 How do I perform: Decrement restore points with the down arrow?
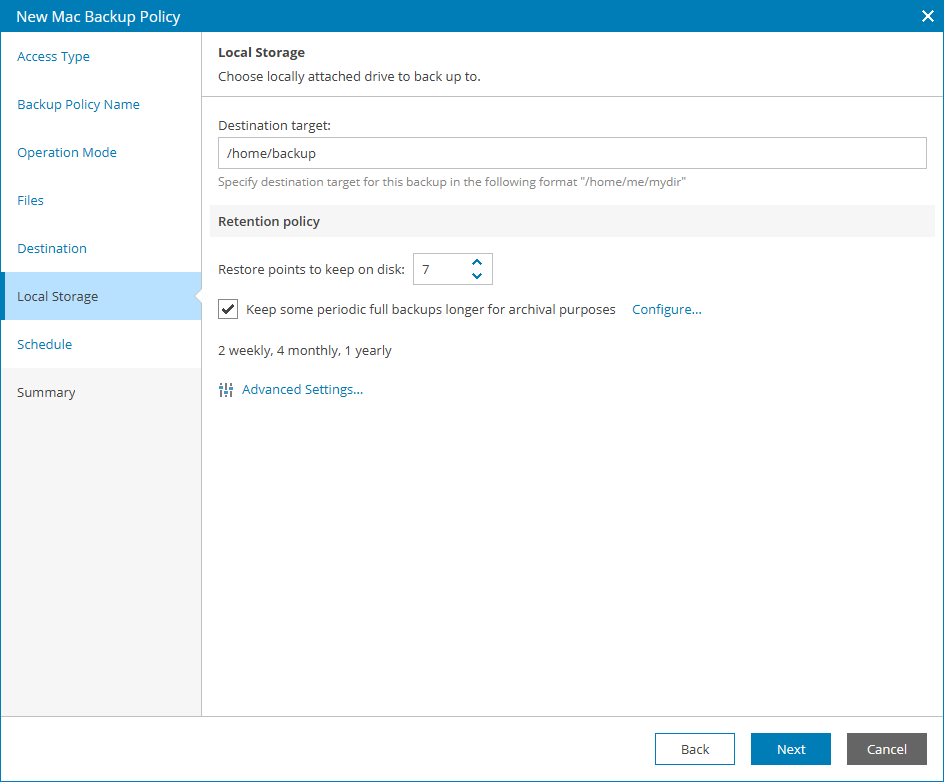[476, 275]
